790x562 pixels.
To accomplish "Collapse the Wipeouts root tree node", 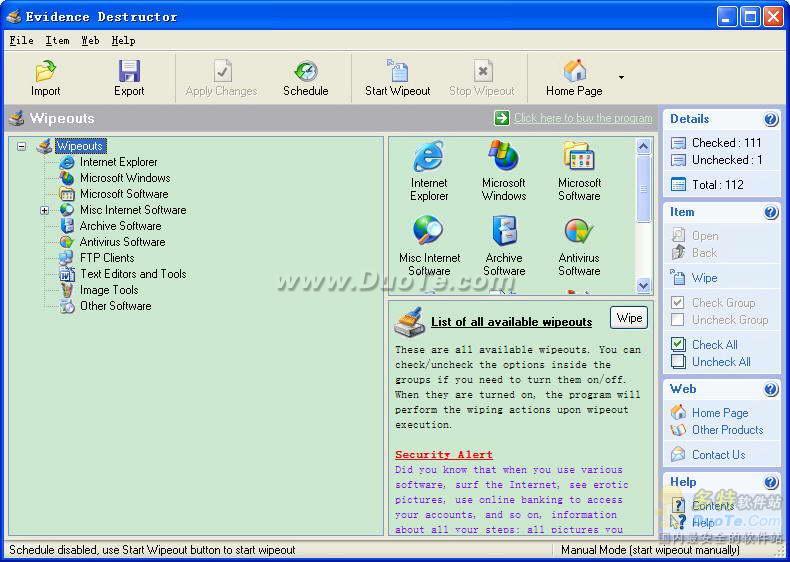I will pyautogui.click(x=22, y=146).
